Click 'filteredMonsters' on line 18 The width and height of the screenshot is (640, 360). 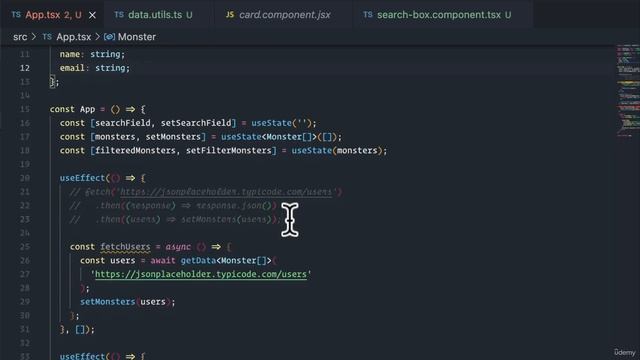coord(135,151)
